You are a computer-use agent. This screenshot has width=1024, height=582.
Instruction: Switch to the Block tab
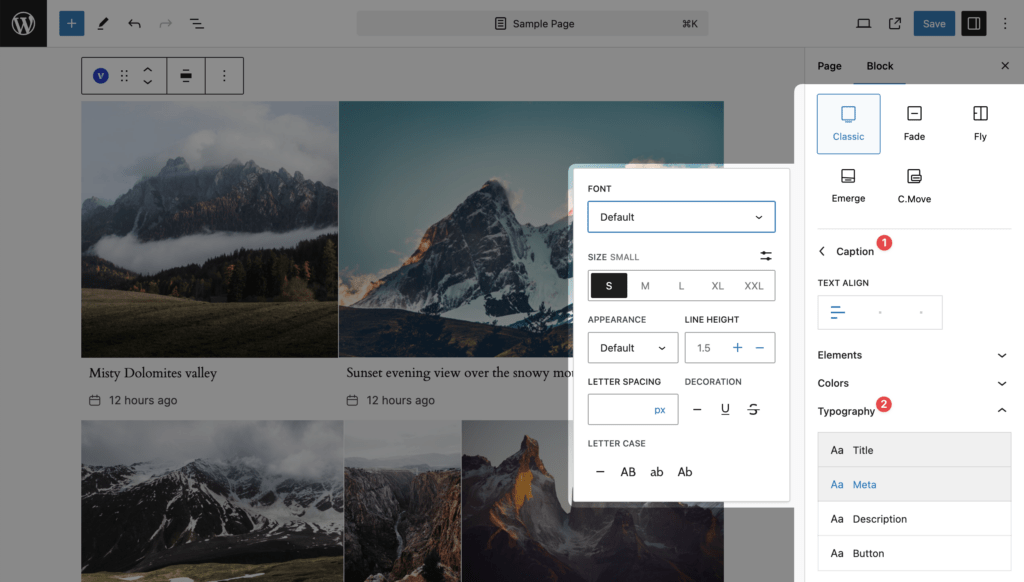[880, 65]
